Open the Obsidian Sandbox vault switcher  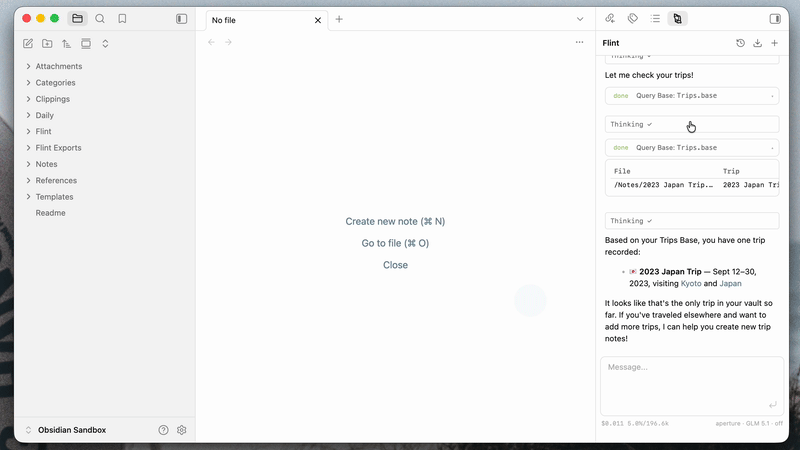point(66,430)
